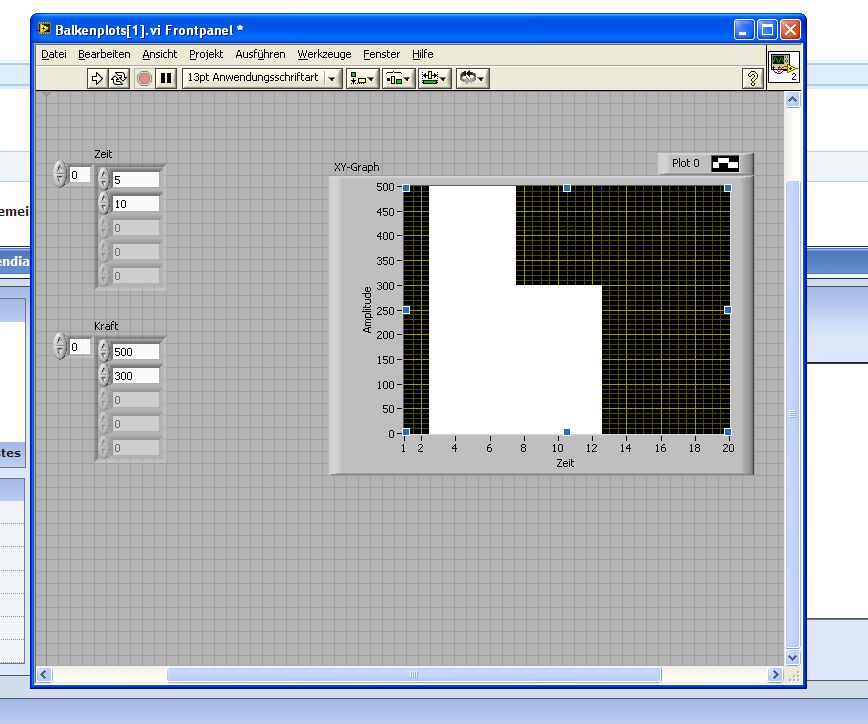Viewport: 868px width, 724px height.
Task: Open the Werkzeuge menu
Action: click(324, 54)
